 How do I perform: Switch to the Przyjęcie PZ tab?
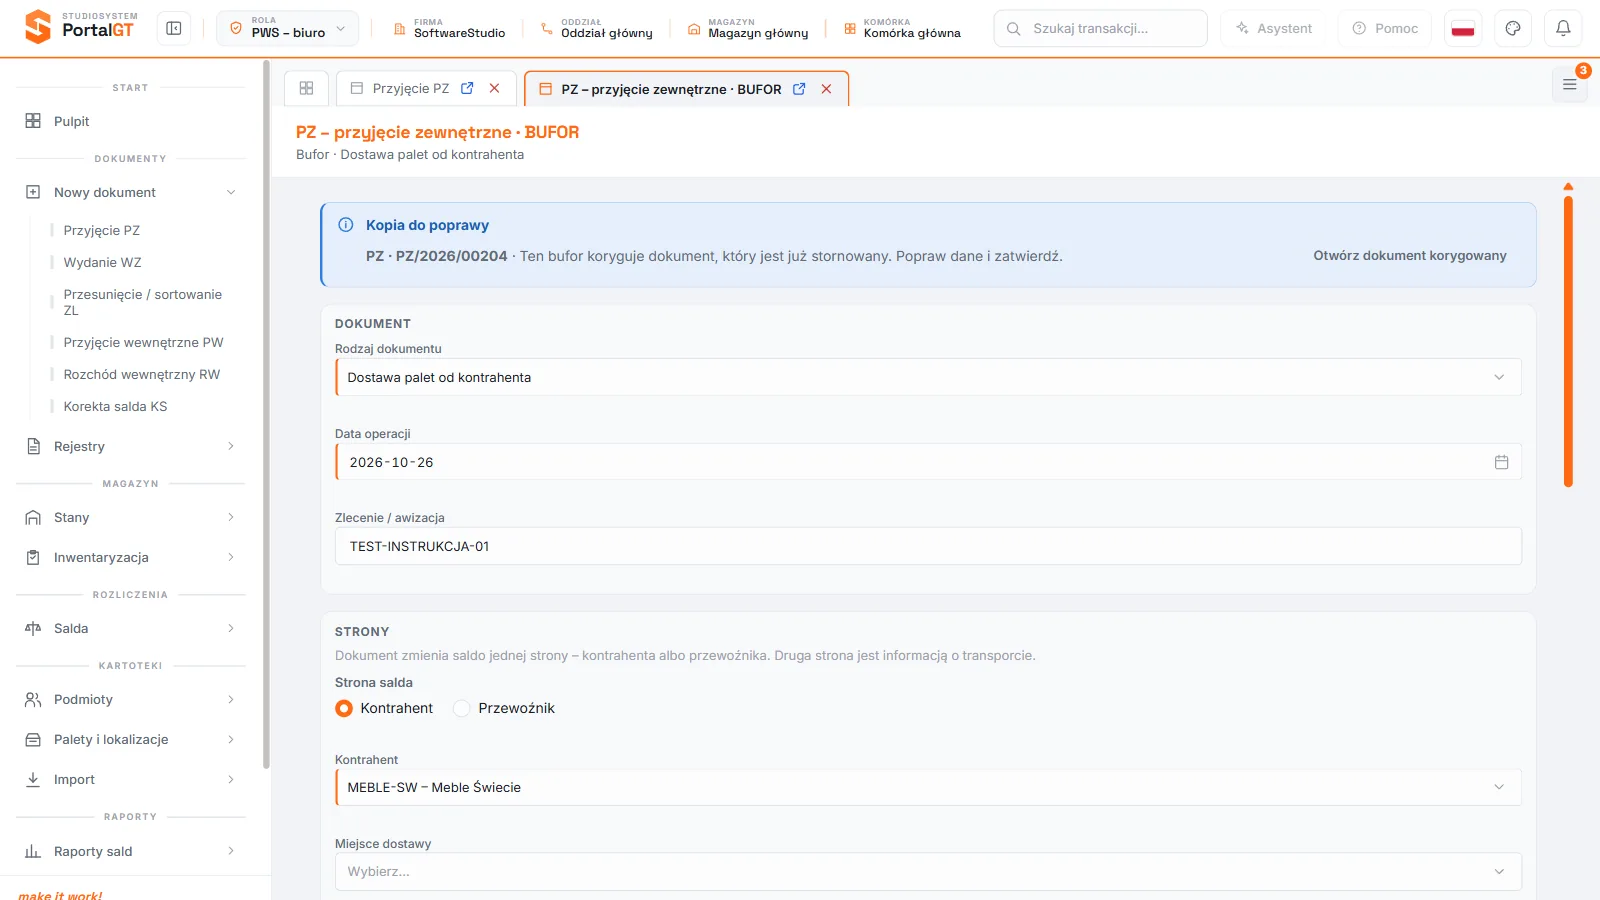pyautogui.click(x=411, y=88)
